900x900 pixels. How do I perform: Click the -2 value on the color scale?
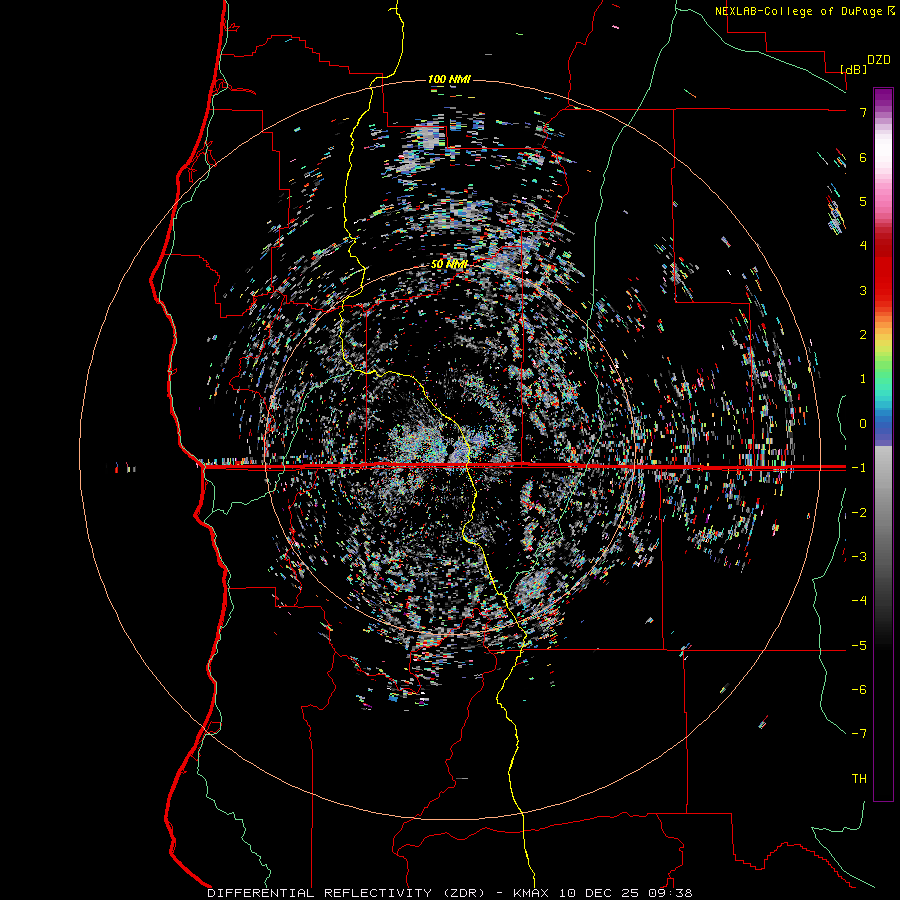[859, 513]
